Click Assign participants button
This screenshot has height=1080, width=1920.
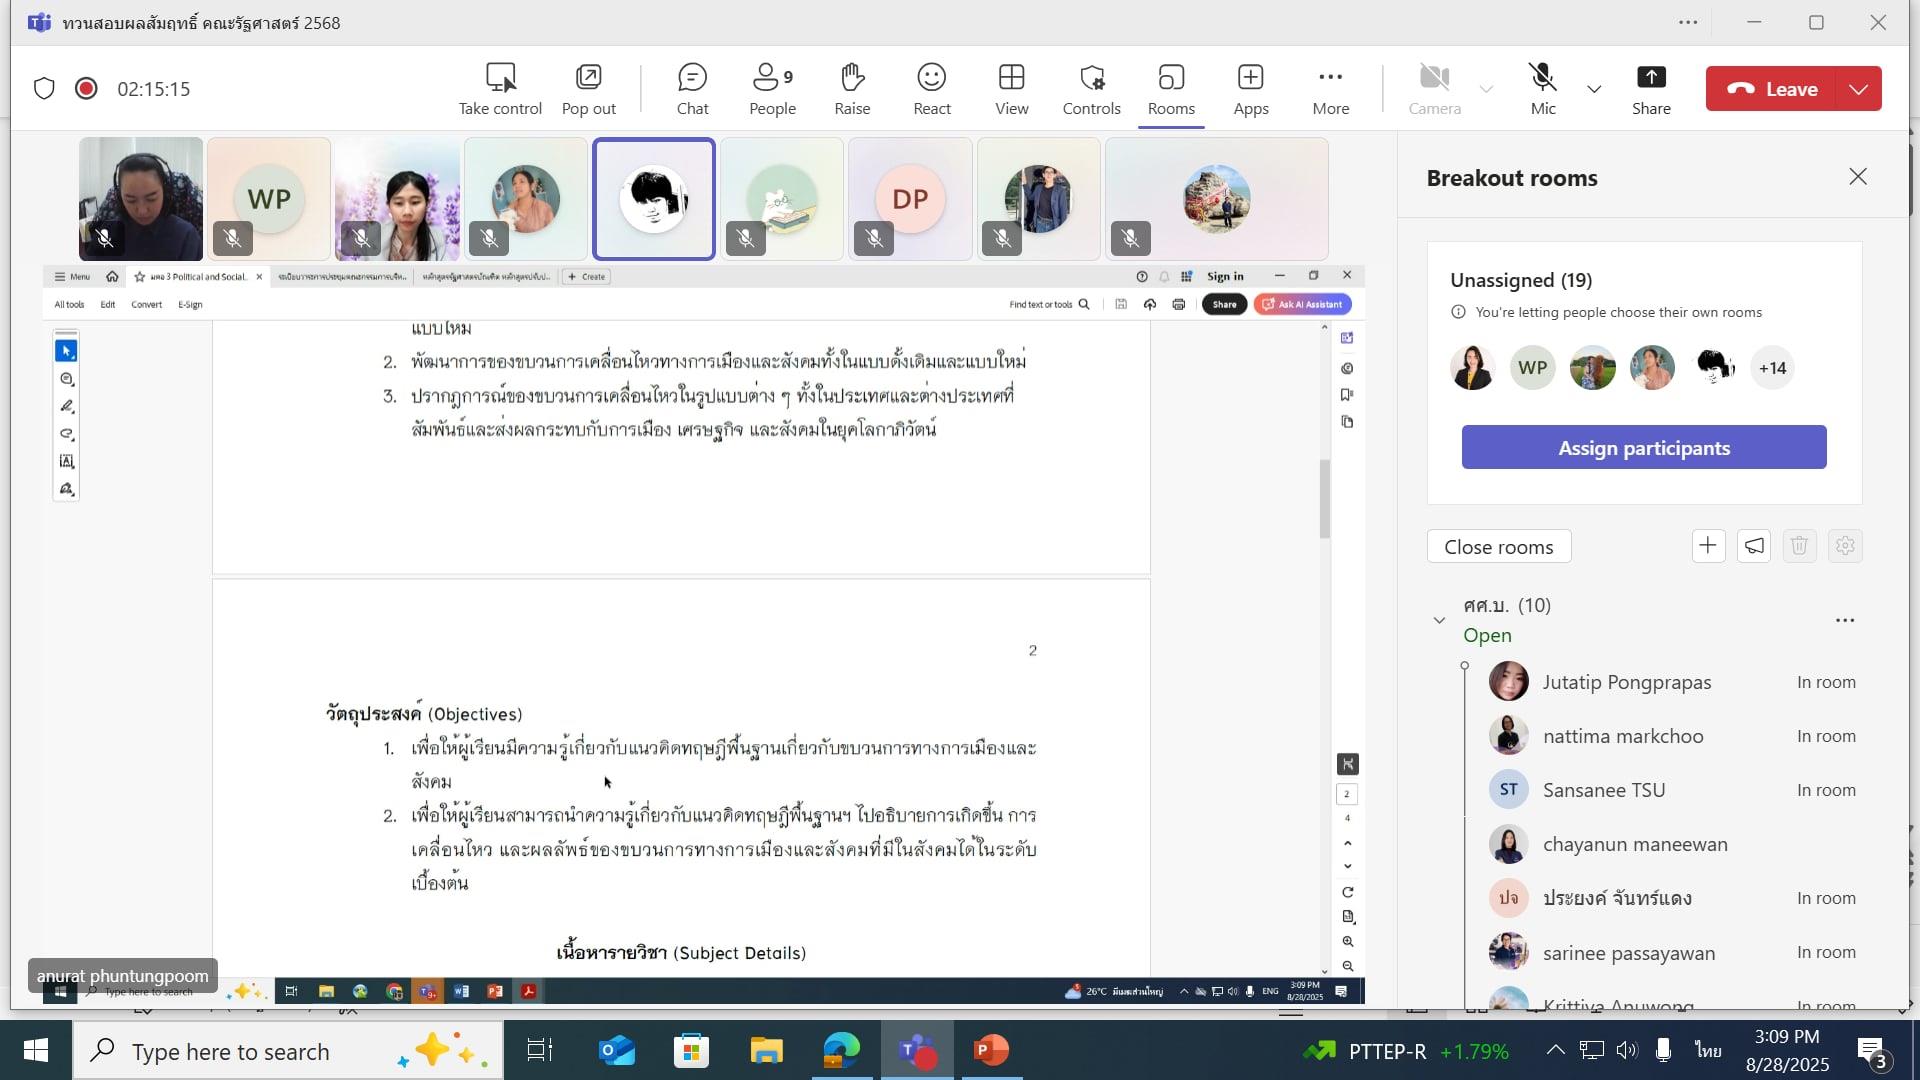coord(1643,447)
